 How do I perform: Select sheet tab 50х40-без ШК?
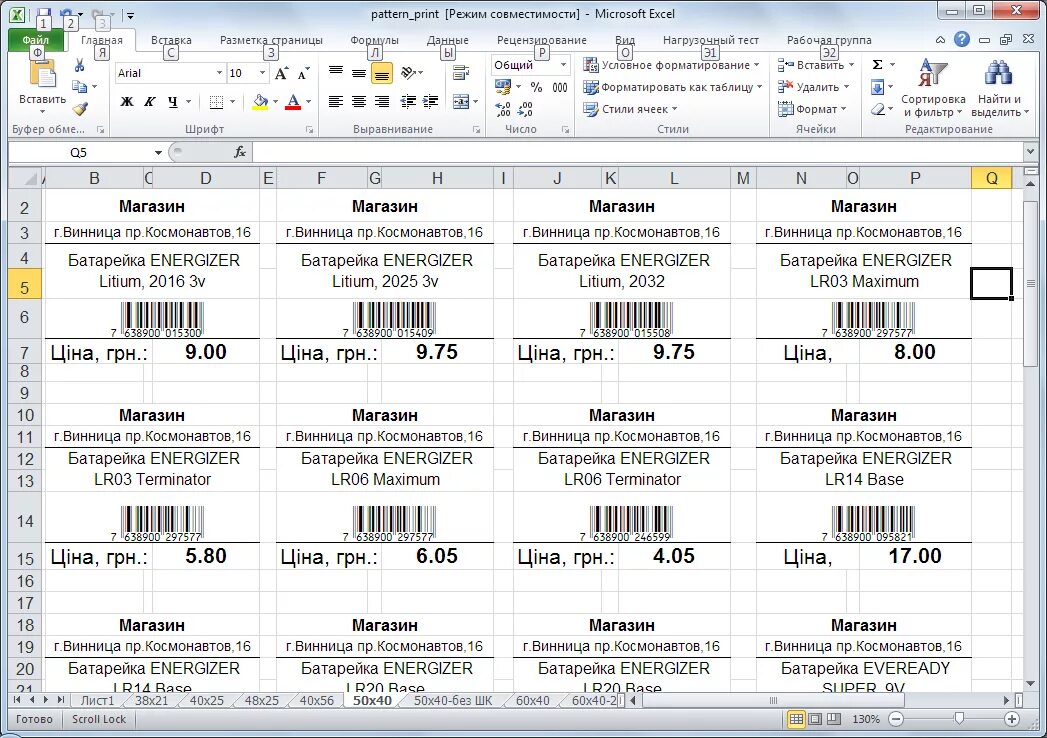pyautogui.click(x=453, y=701)
